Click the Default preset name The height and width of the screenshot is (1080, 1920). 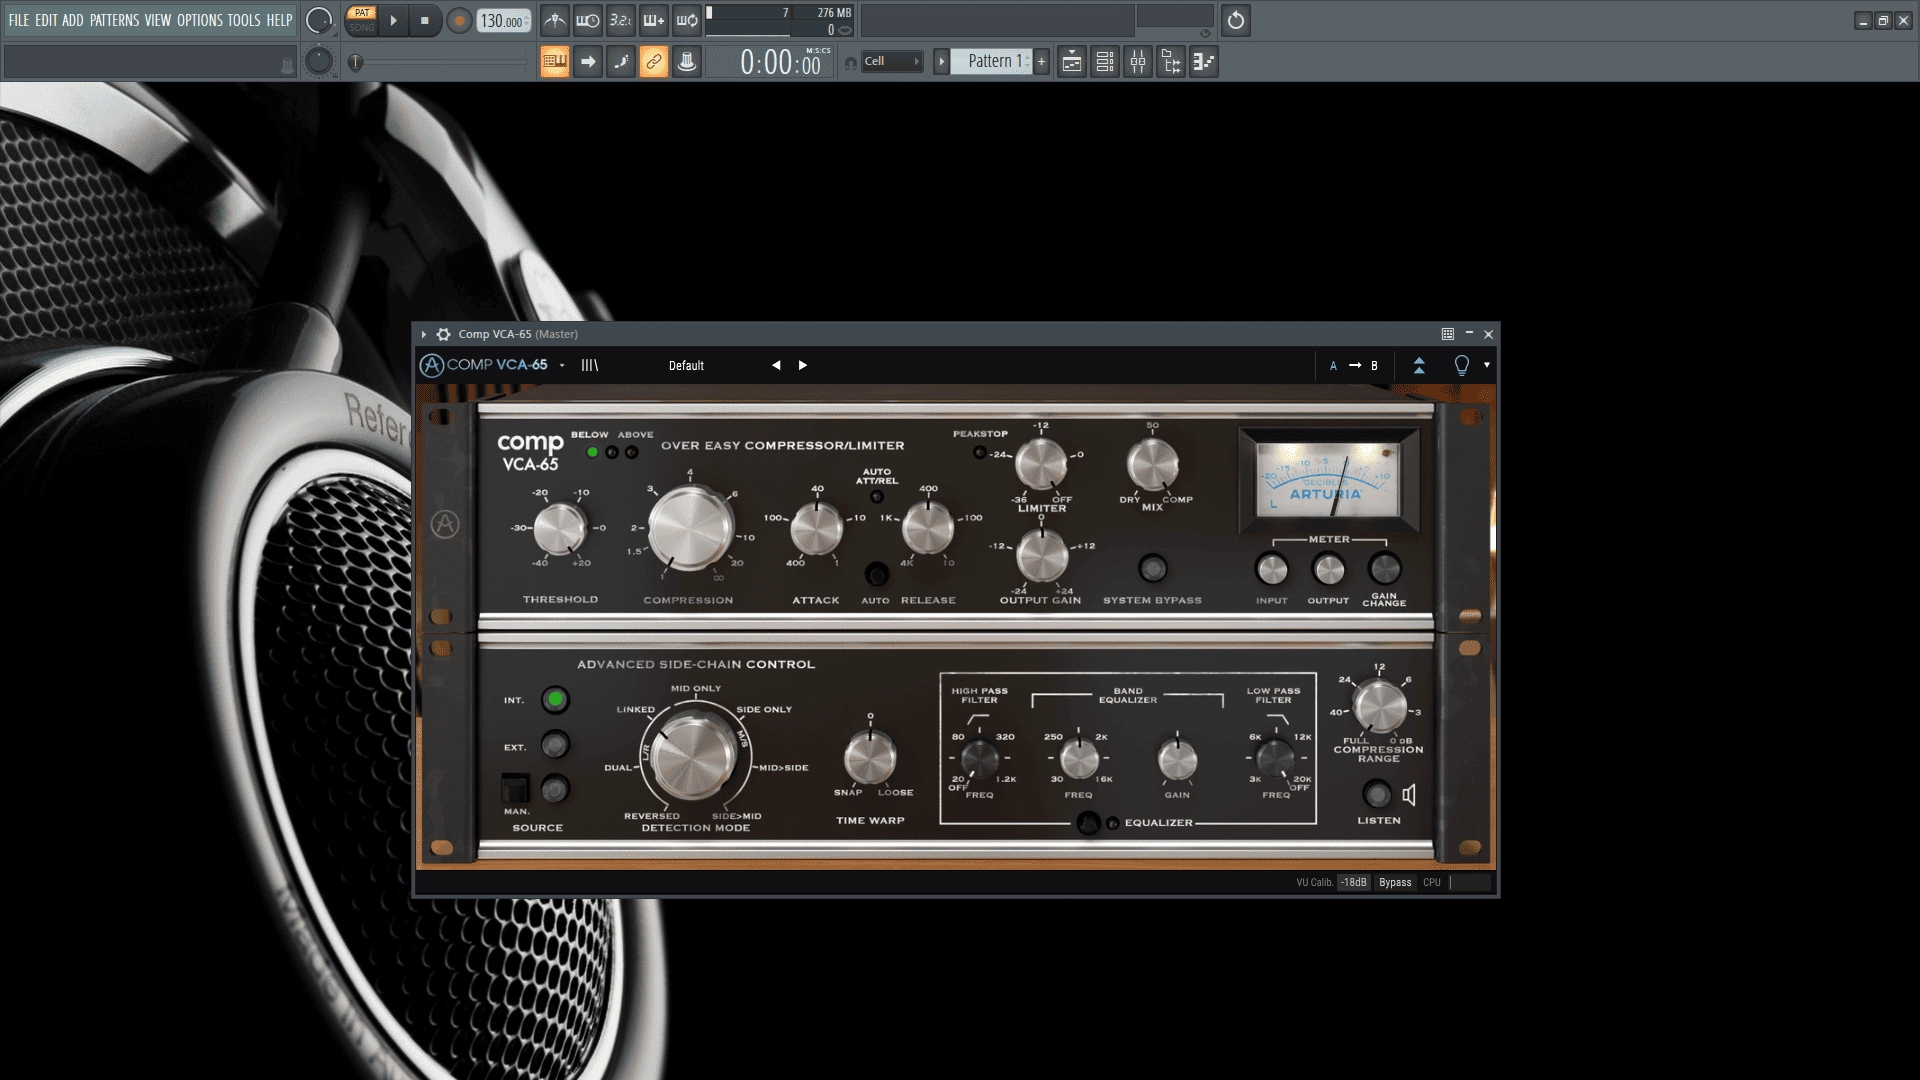tap(686, 365)
